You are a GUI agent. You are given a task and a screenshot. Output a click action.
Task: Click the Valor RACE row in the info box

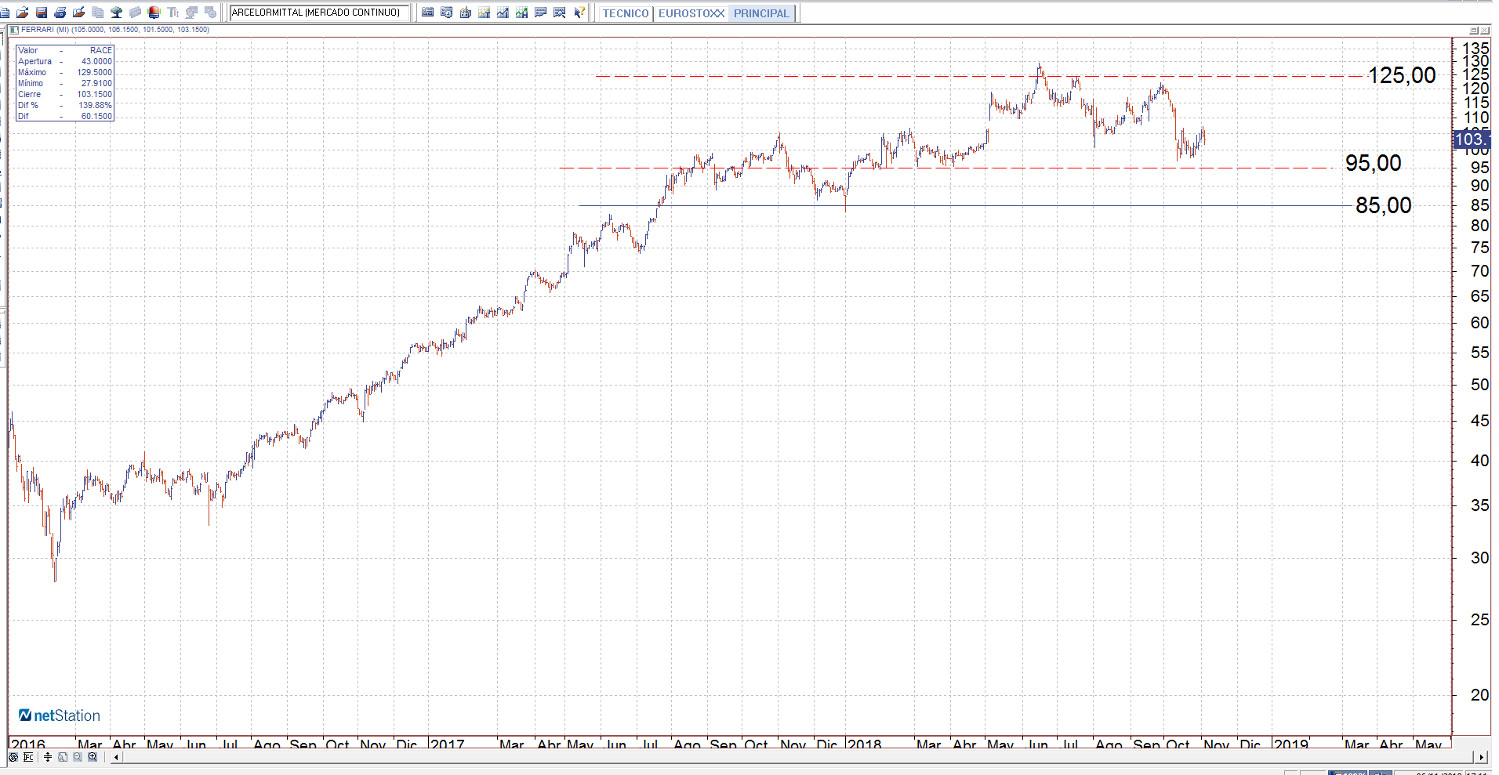point(65,50)
